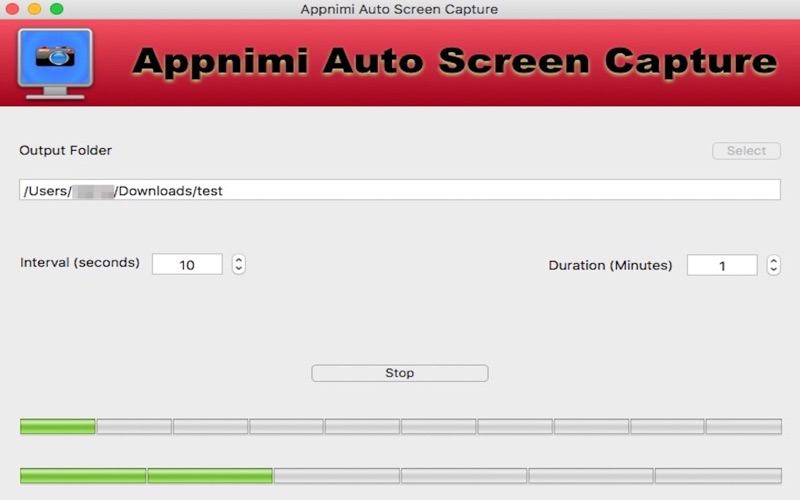Click the Duration minutes value field

pos(722,265)
